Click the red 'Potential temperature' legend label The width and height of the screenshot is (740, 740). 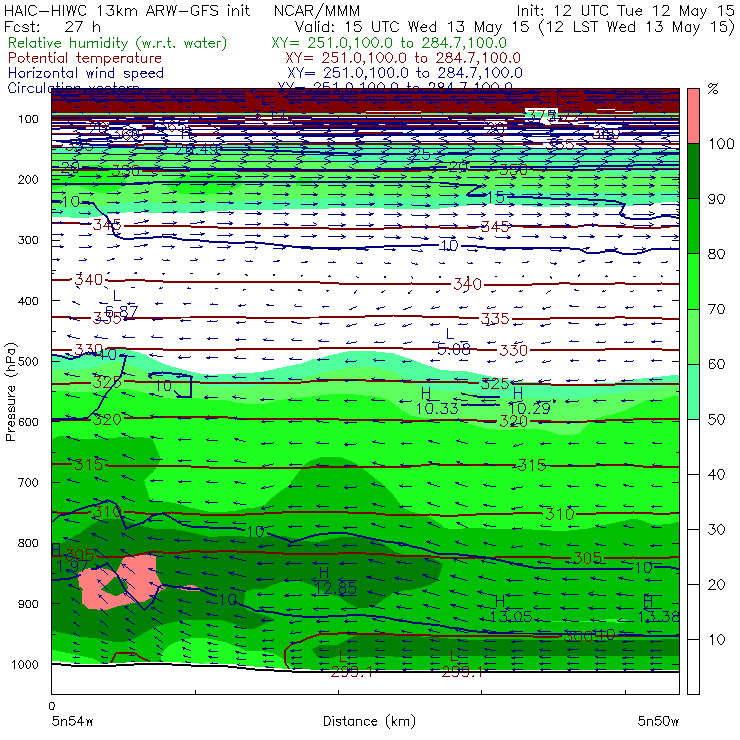coord(85,58)
